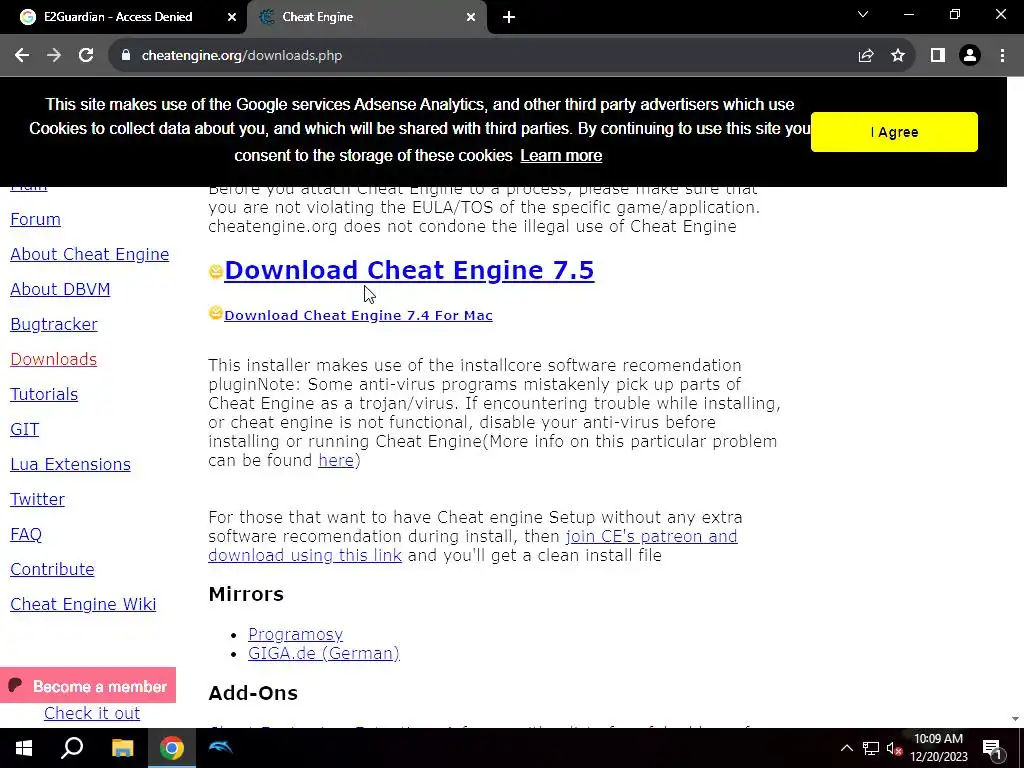The width and height of the screenshot is (1024, 768).
Task: Open Lua Extensions link
Action: click(x=71, y=464)
